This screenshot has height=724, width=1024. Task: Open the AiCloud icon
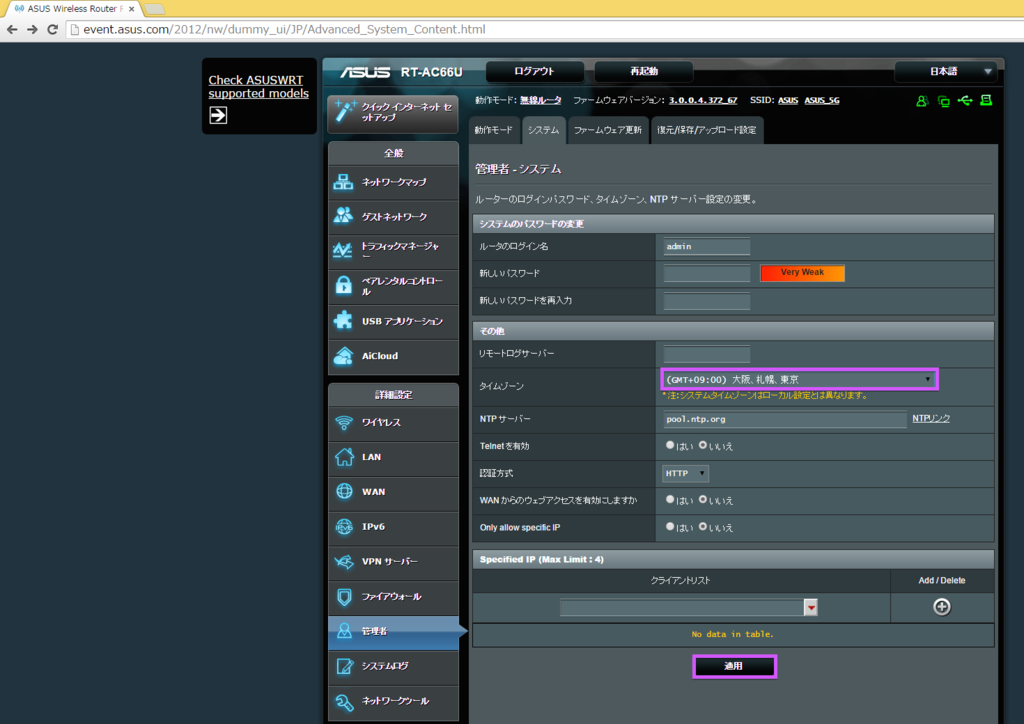343,356
